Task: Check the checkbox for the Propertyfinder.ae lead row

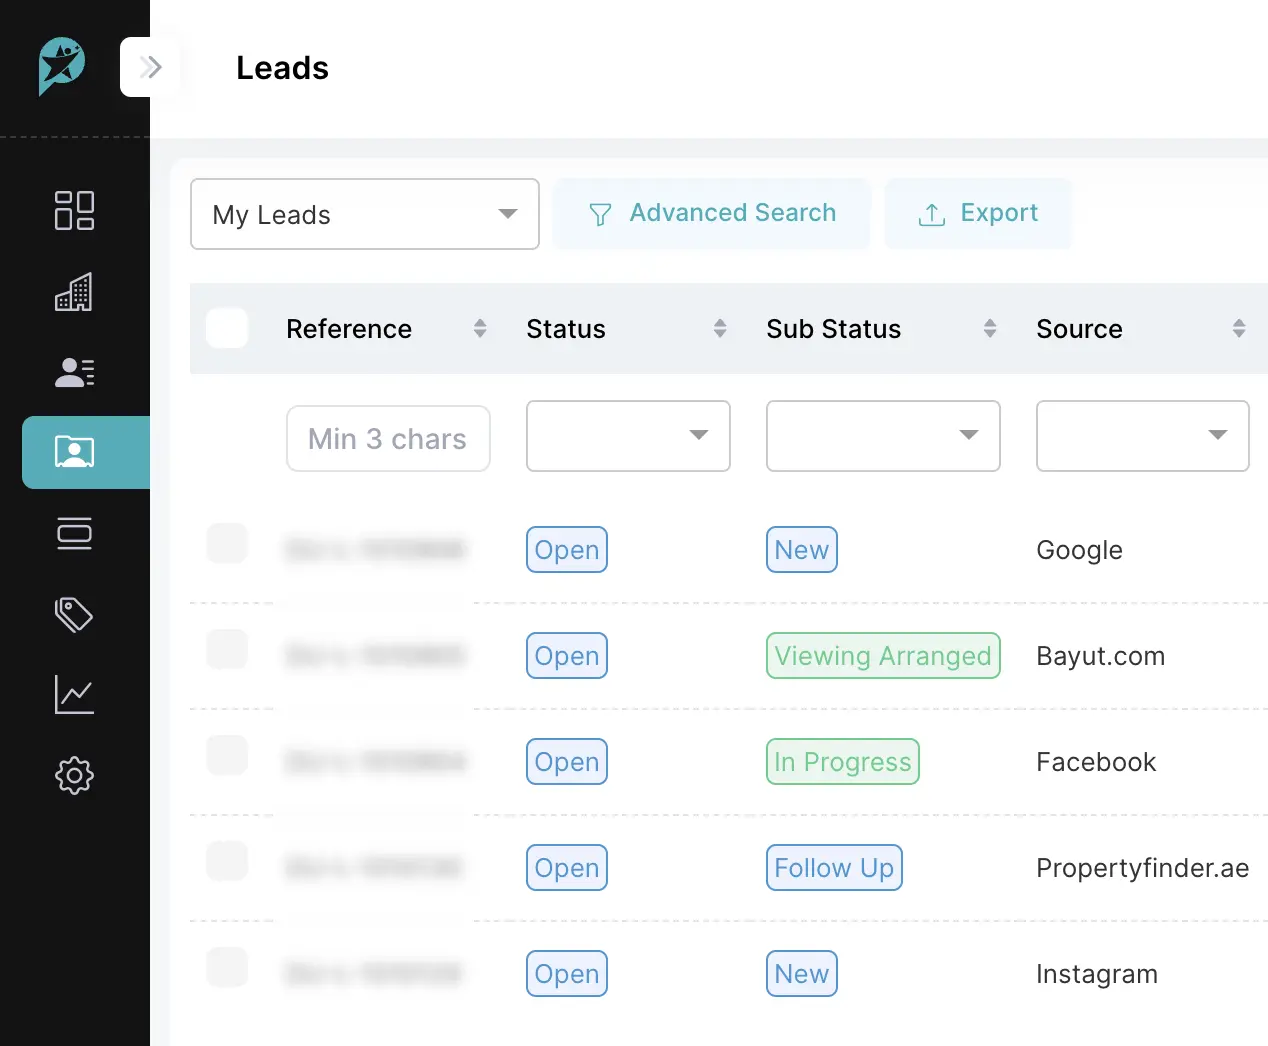Action: click(x=227, y=861)
